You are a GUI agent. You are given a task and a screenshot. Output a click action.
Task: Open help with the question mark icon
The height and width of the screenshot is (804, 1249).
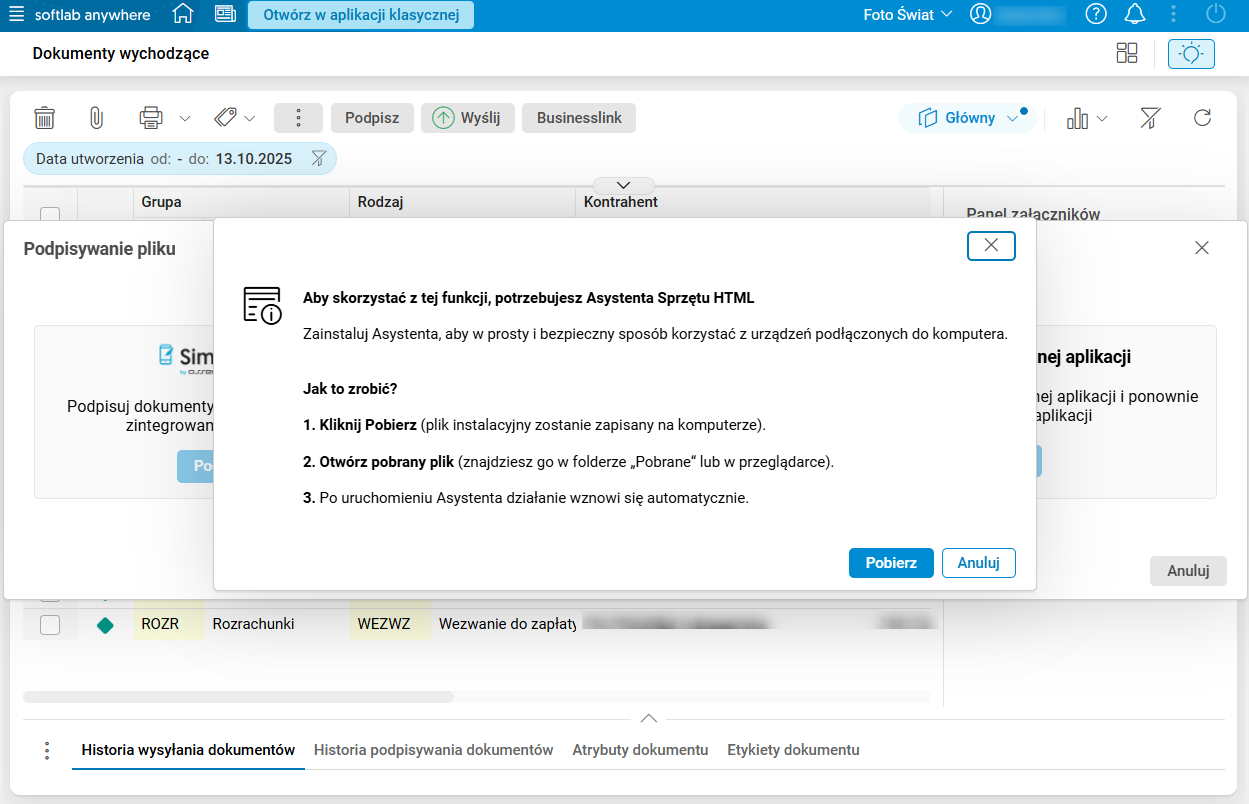point(1095,14)
